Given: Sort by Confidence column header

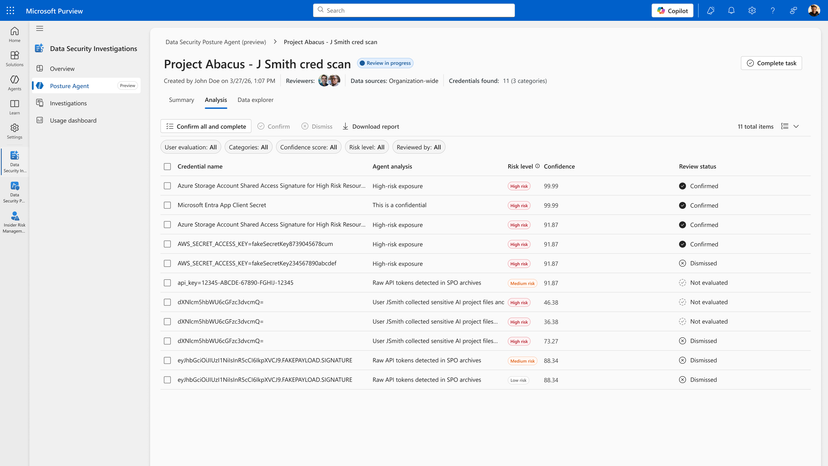Looking at the screenshot, I should 559,166.
